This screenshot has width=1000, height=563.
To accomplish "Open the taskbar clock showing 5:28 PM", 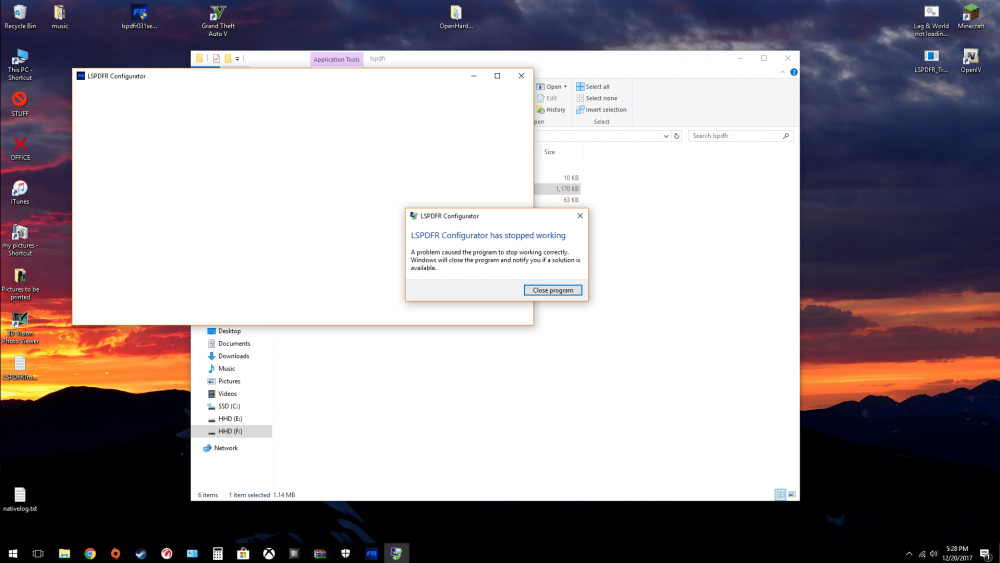I will tap(957, 553).
